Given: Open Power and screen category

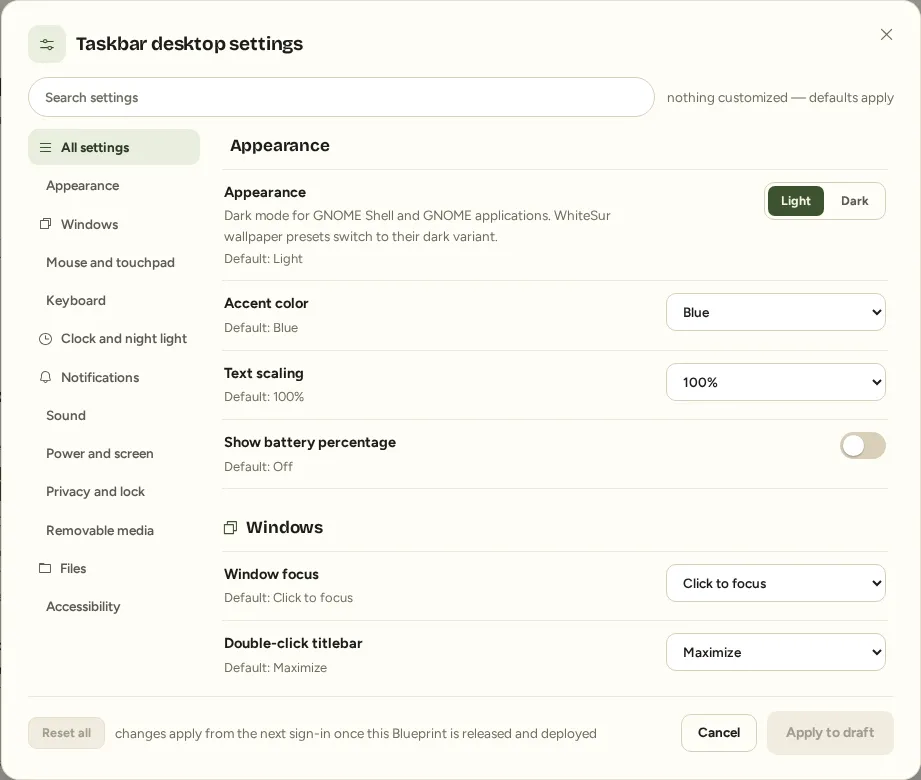Looking at the screenshot, I should tap(114, 453).
